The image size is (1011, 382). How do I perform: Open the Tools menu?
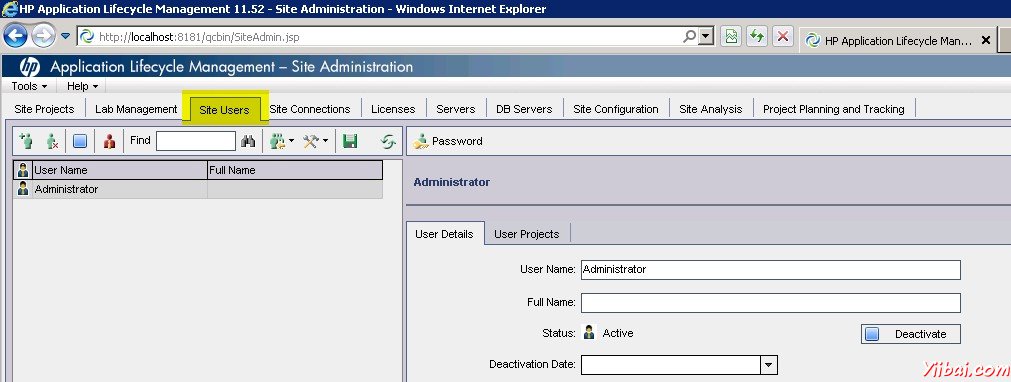tap(29, 86)
